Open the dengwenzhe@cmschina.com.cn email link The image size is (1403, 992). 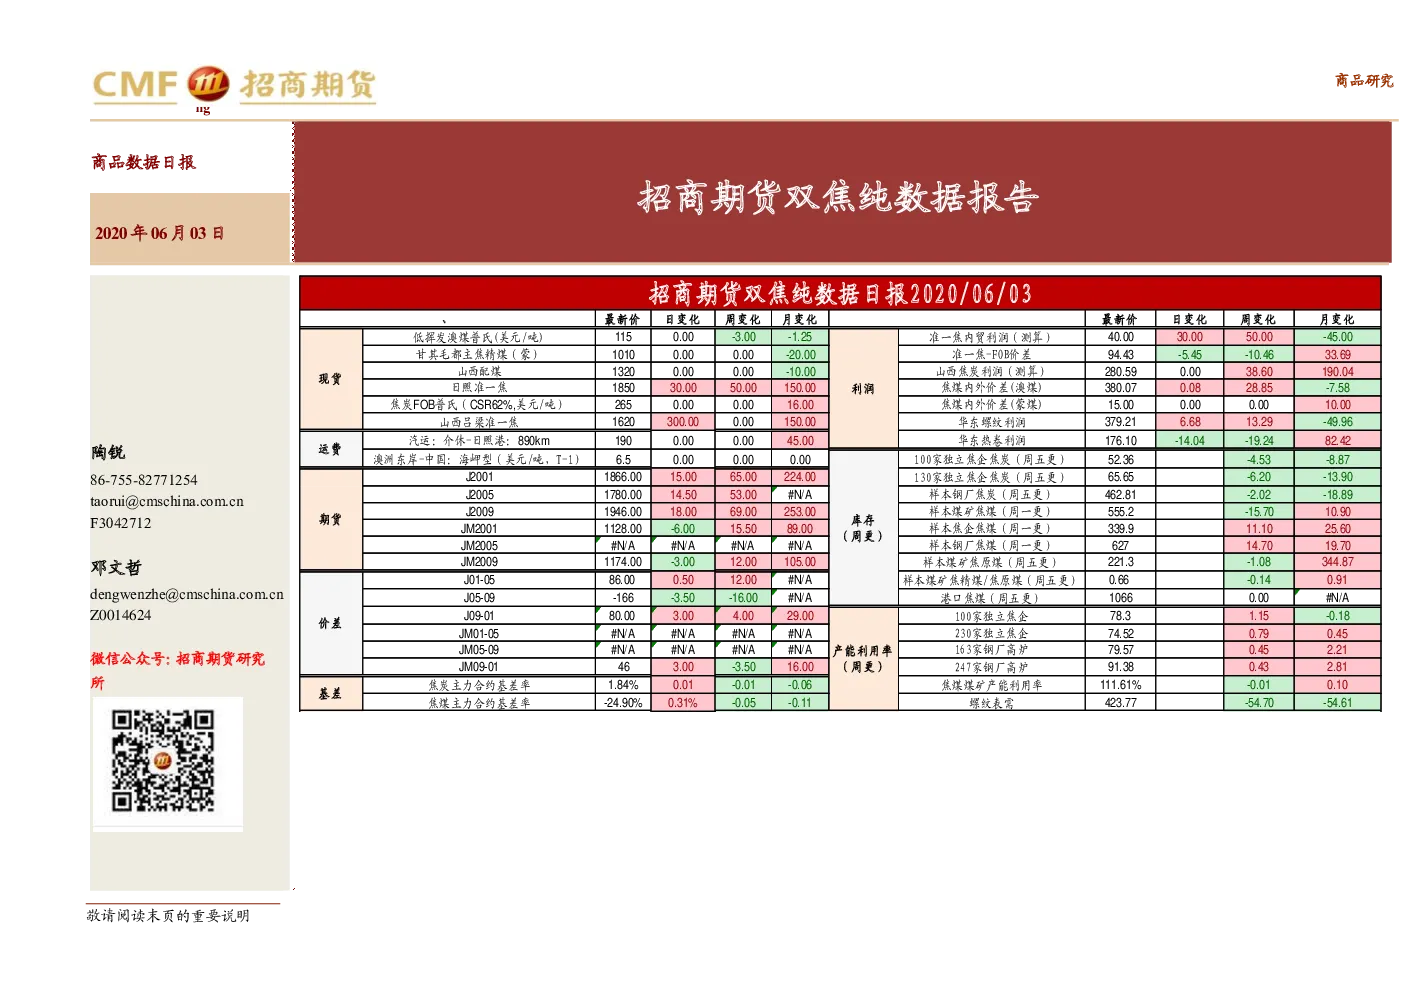pyautogui.click(x=187, y=594)
